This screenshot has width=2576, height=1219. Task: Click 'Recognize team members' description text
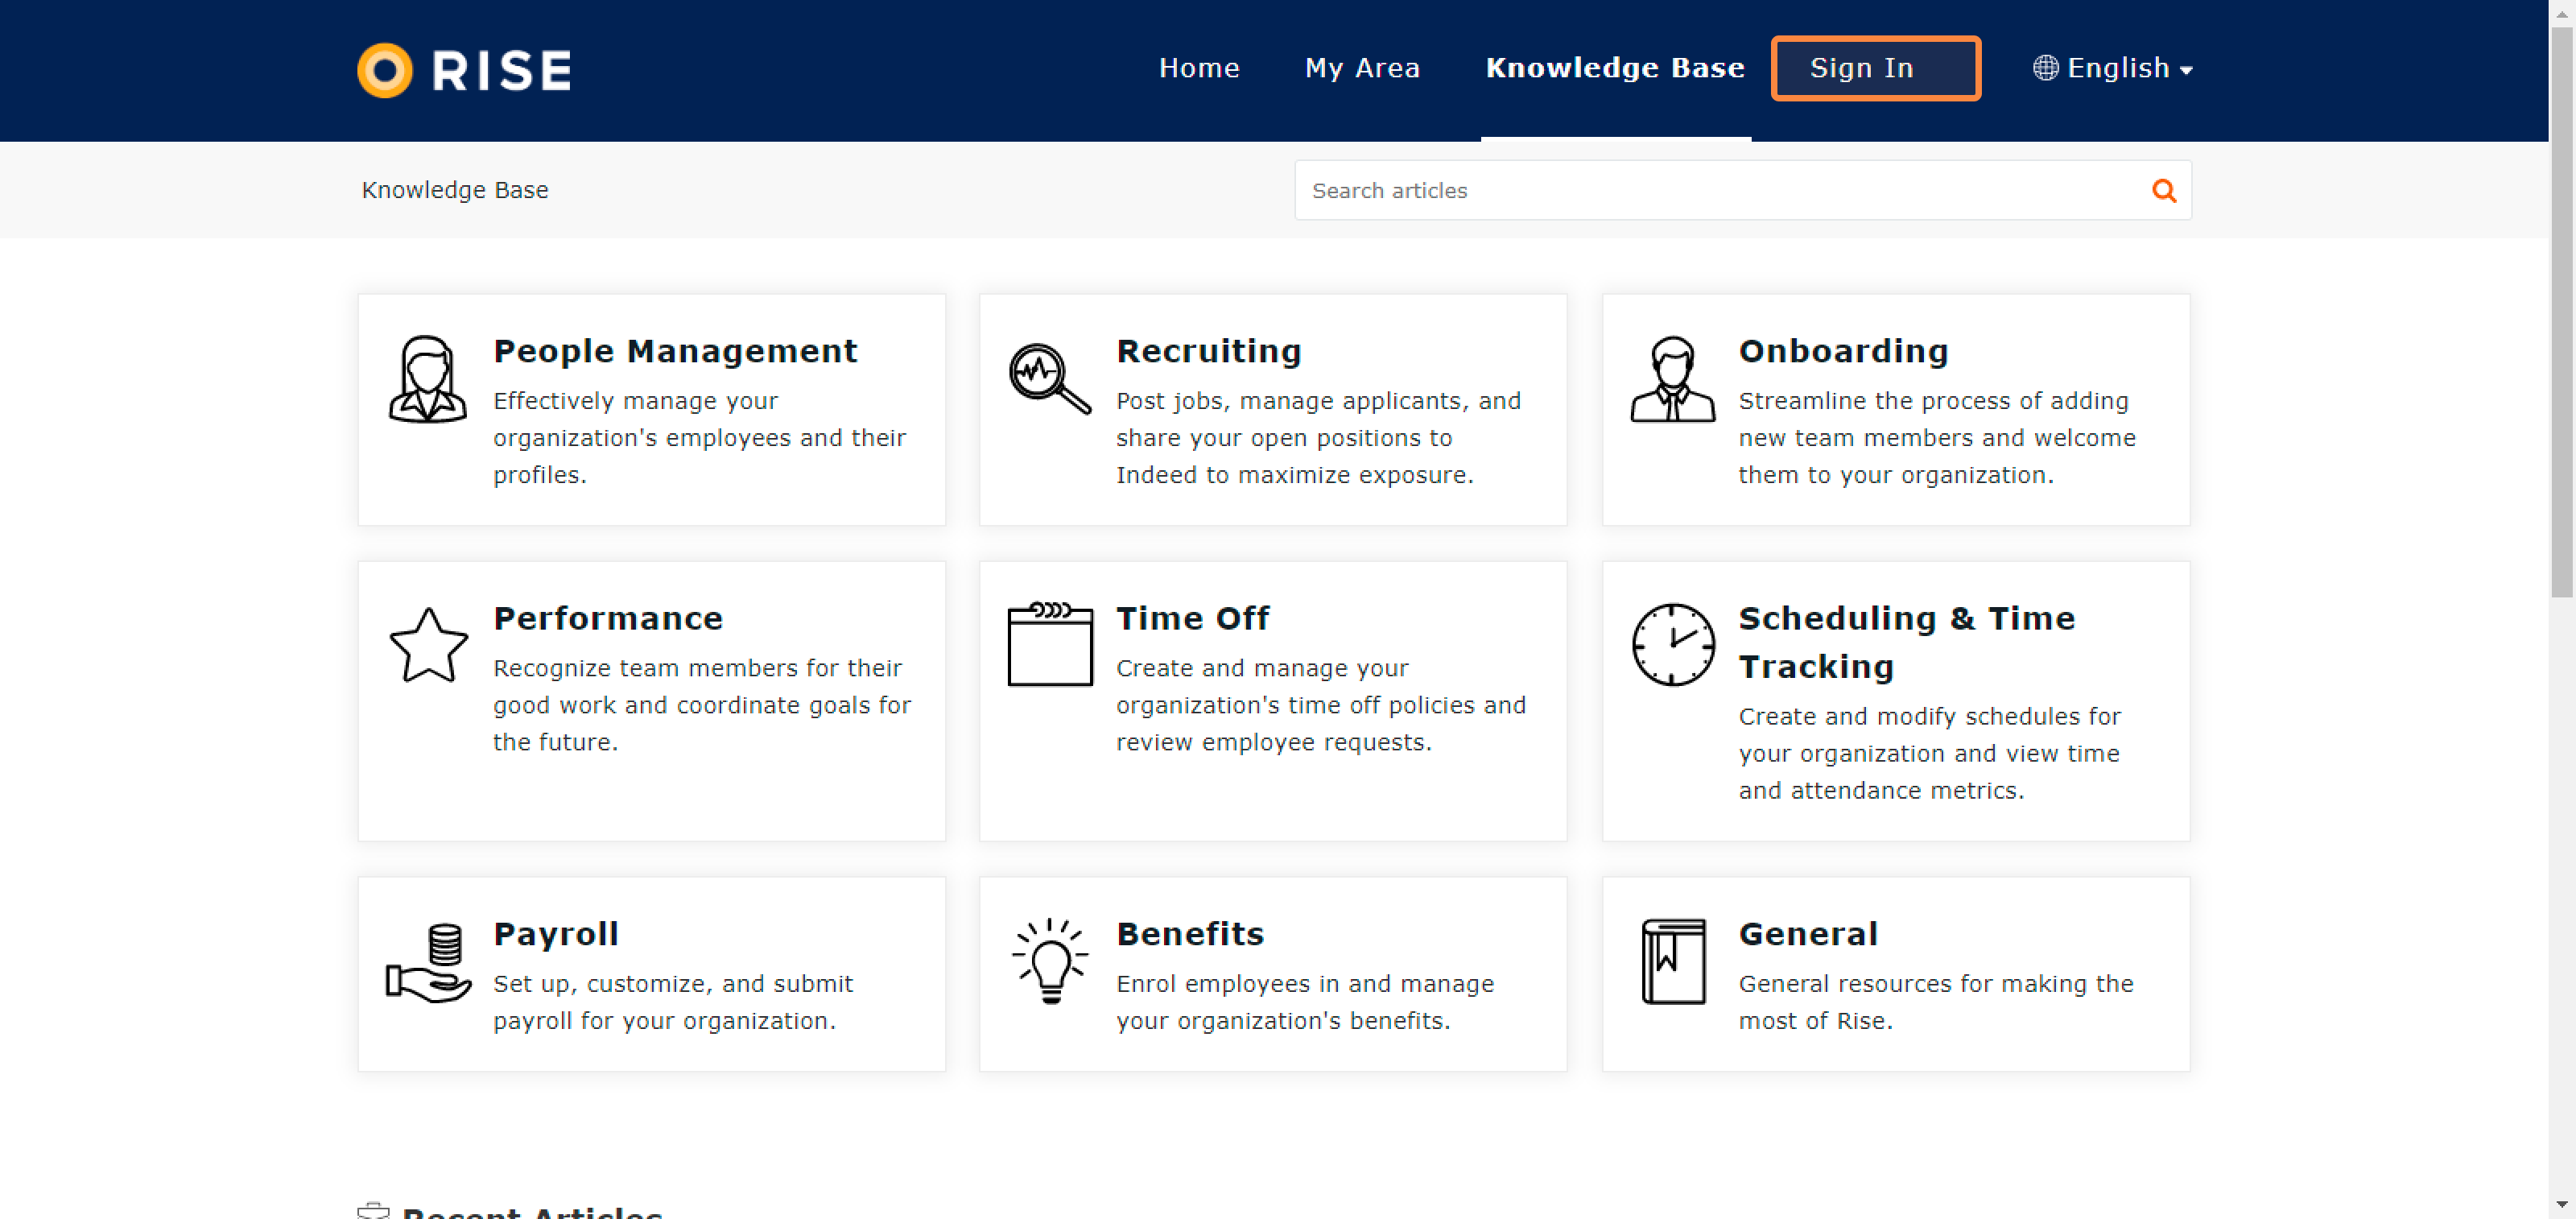pyautogui.click(x=701, y=705)
